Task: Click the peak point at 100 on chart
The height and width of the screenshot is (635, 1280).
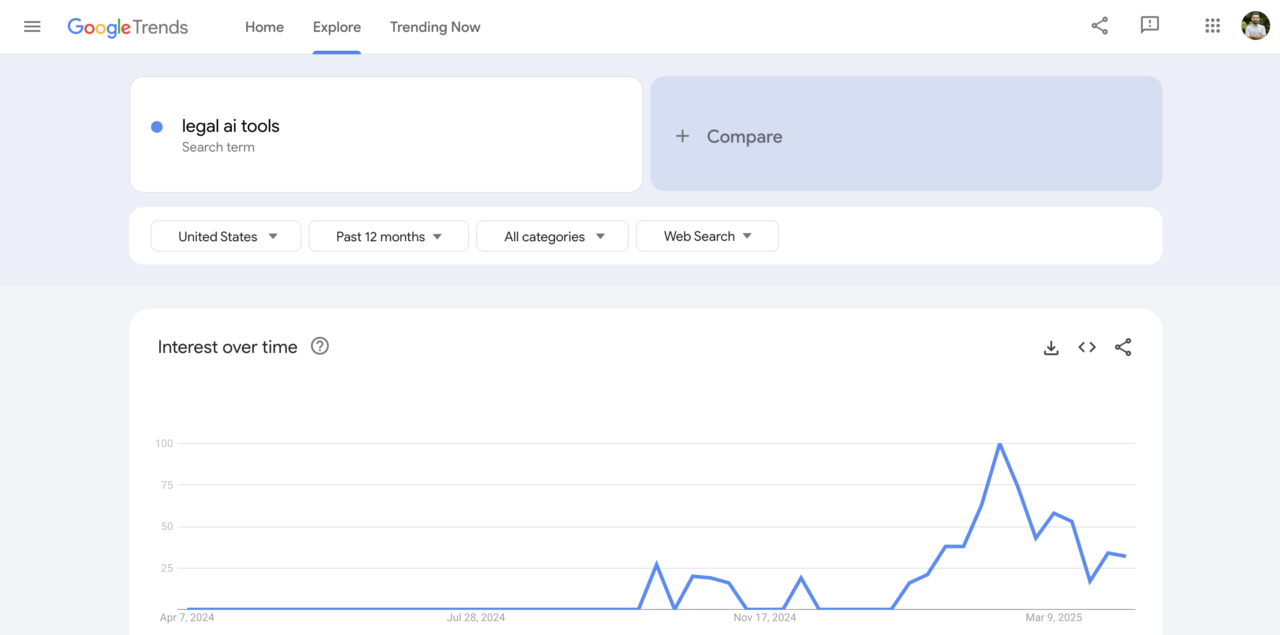Action: tap(999, 443)
